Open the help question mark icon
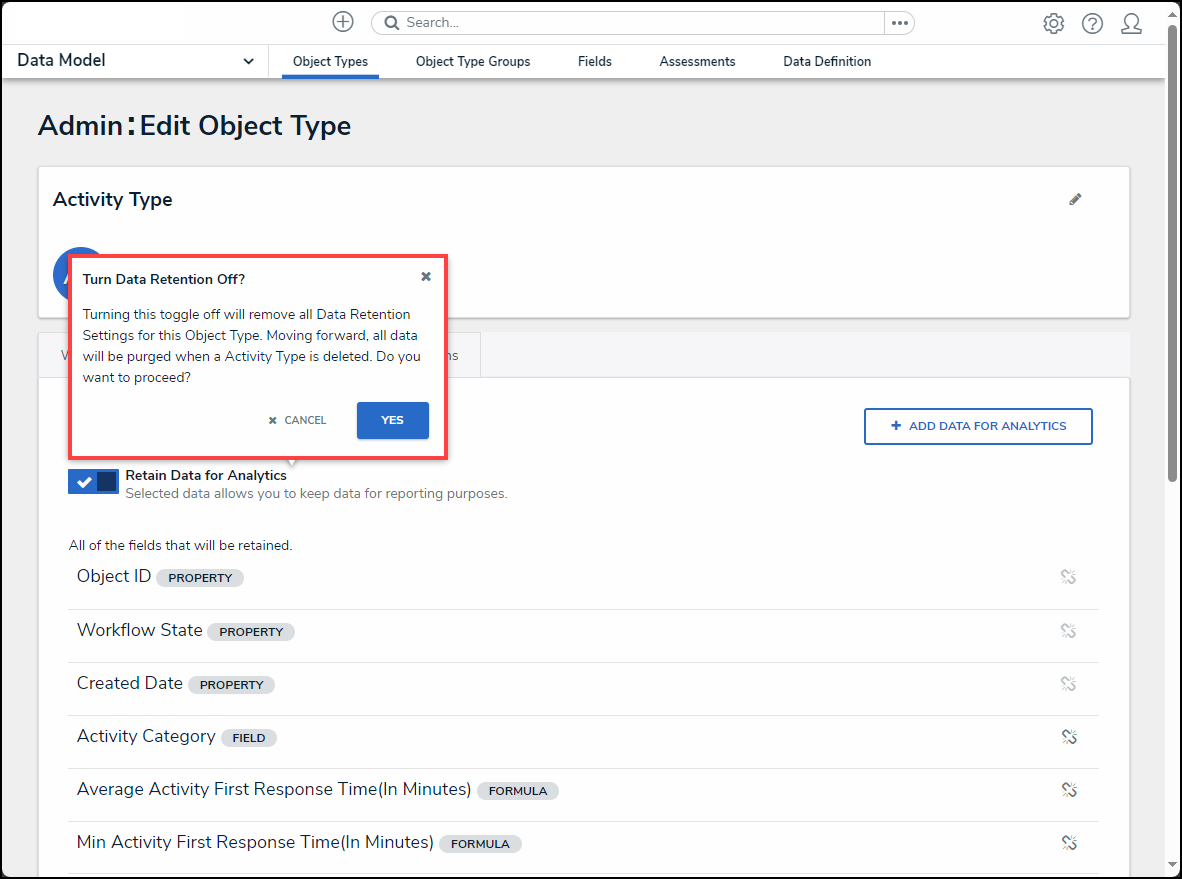The image size is (1182, 879). click(x=1092, y=23)
